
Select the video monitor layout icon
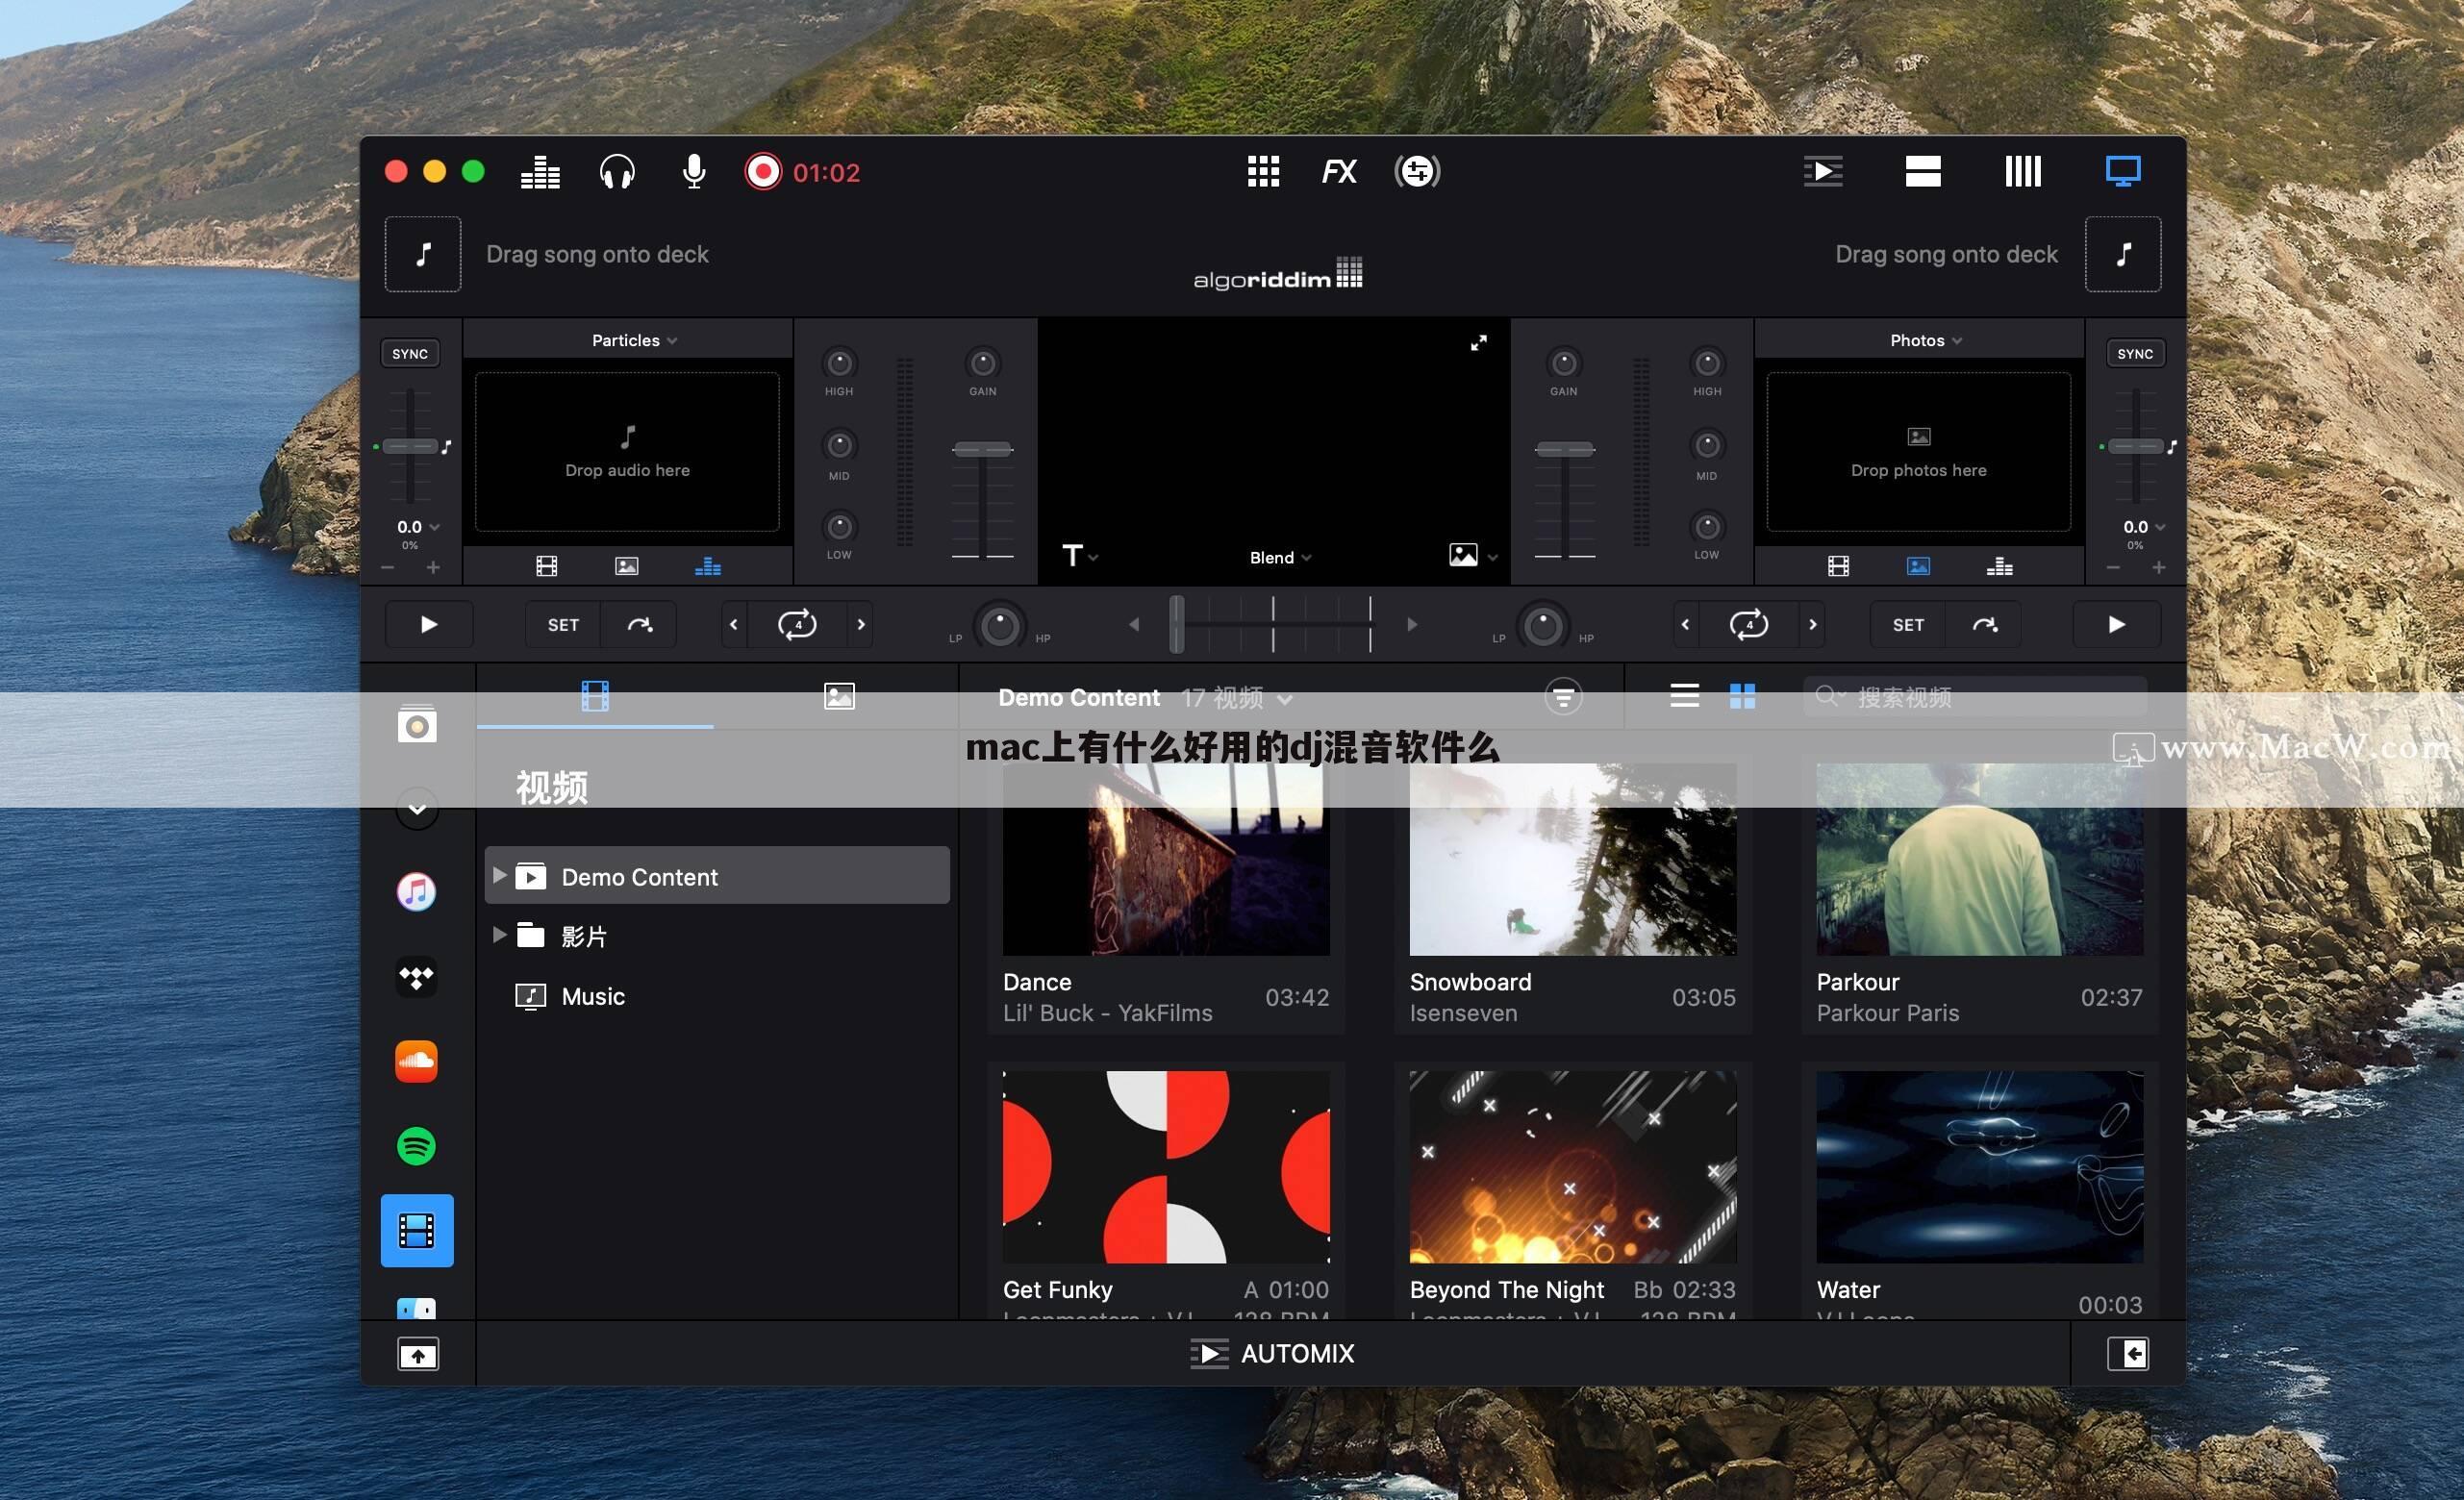[2122, 171]
